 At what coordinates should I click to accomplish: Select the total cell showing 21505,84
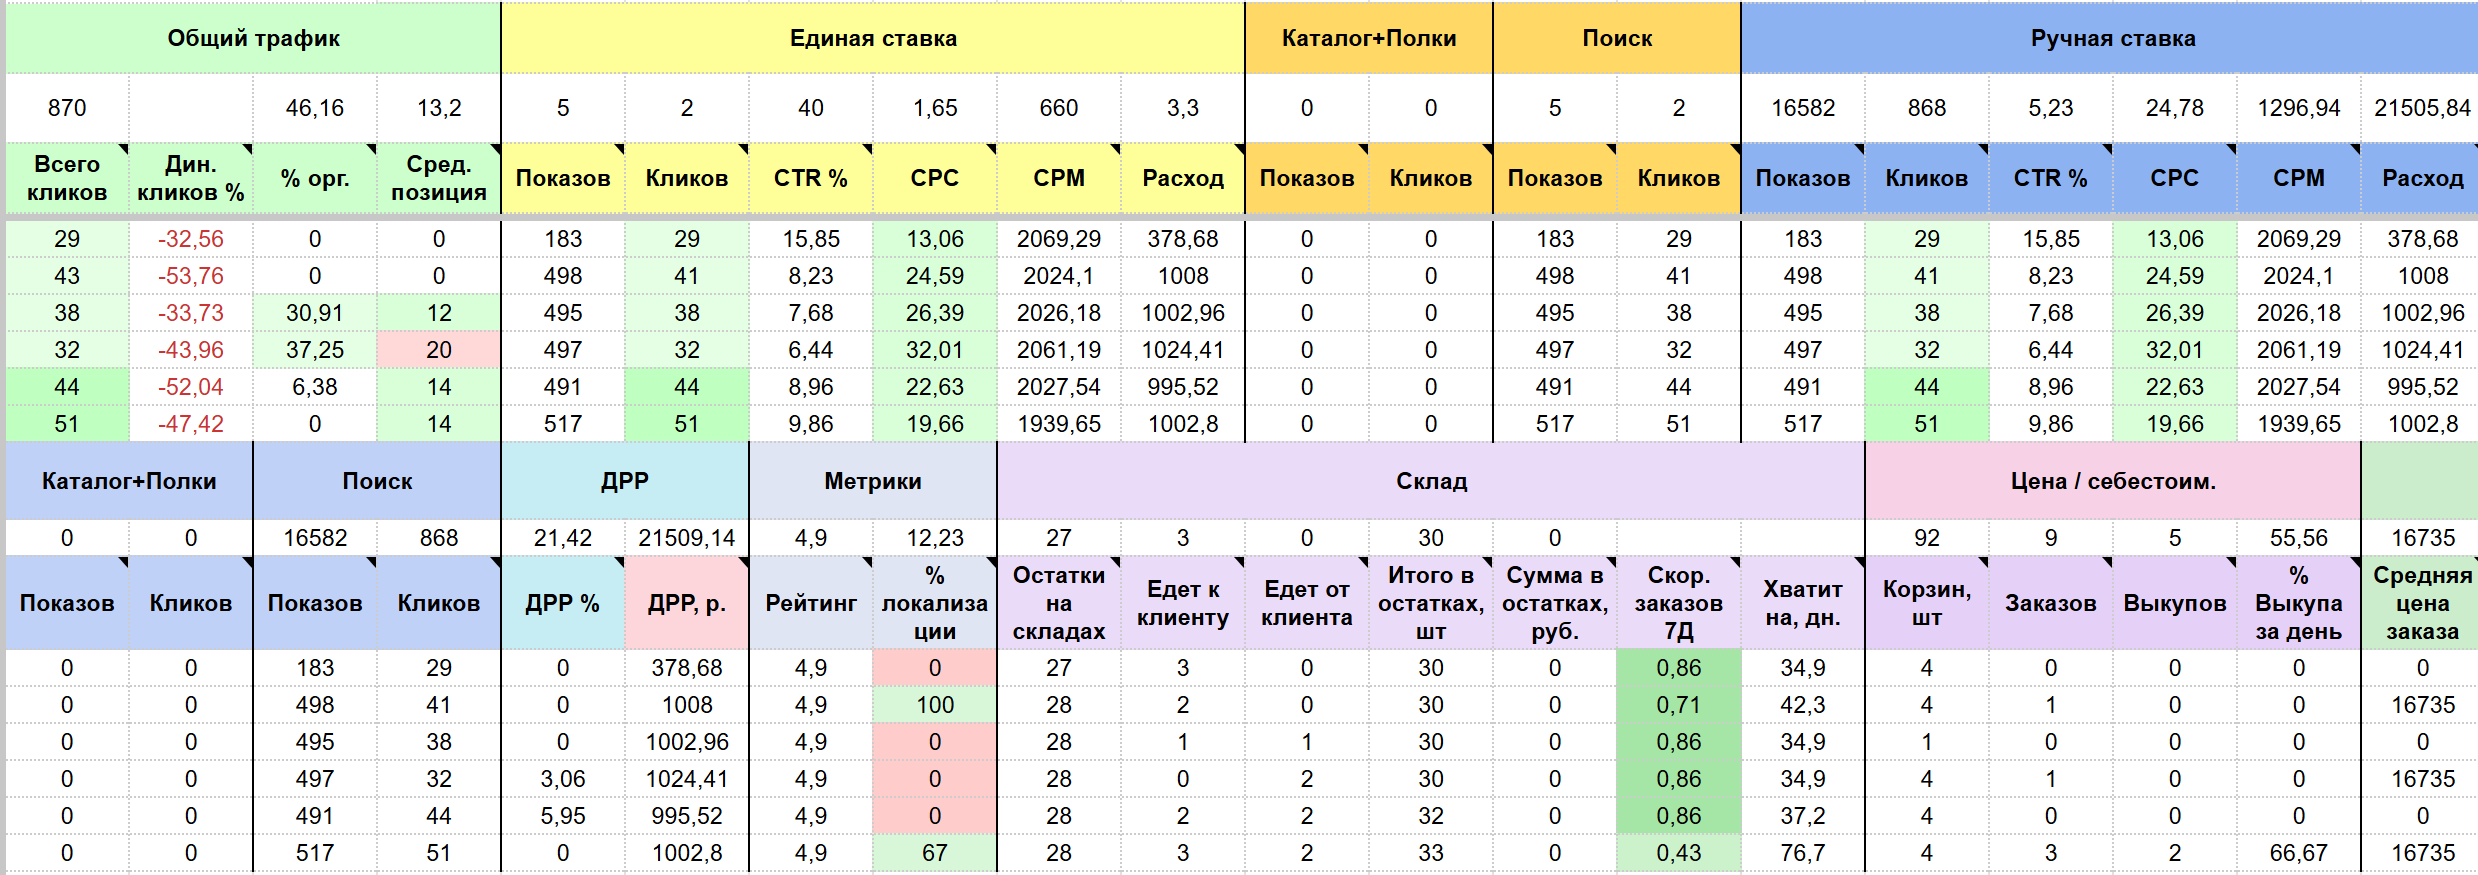(2422, 108)
